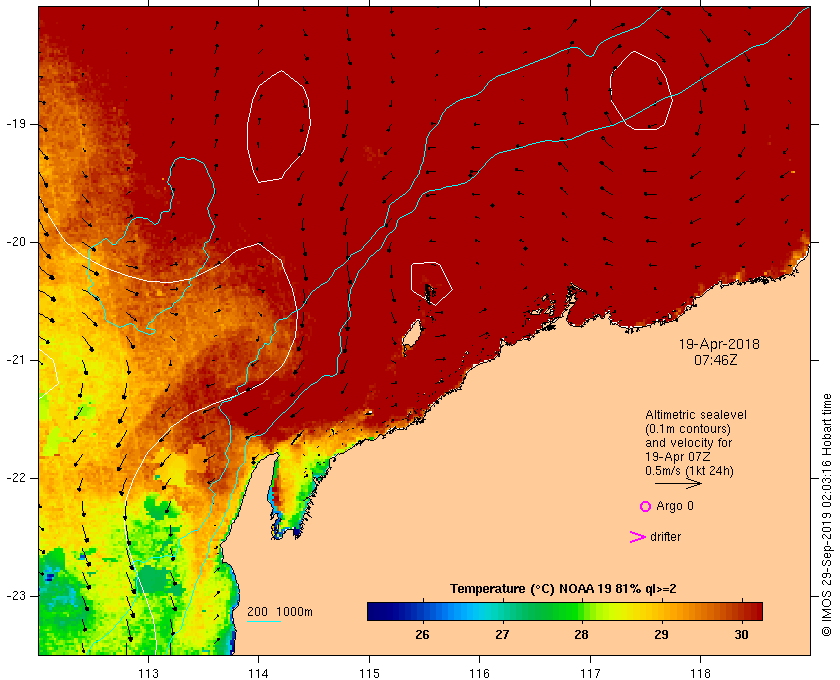Click the temperature color bar at 26

coord(423,611)
